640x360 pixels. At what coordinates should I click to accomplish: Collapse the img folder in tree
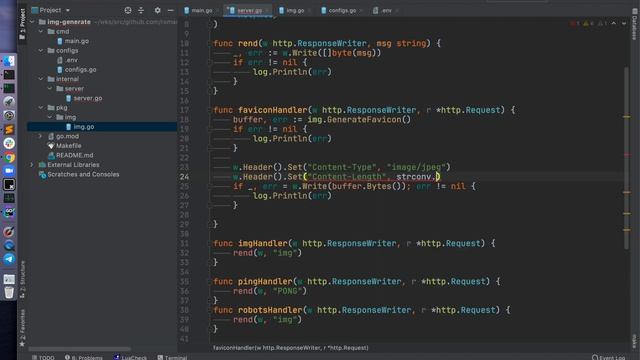(x=50, y=117)
